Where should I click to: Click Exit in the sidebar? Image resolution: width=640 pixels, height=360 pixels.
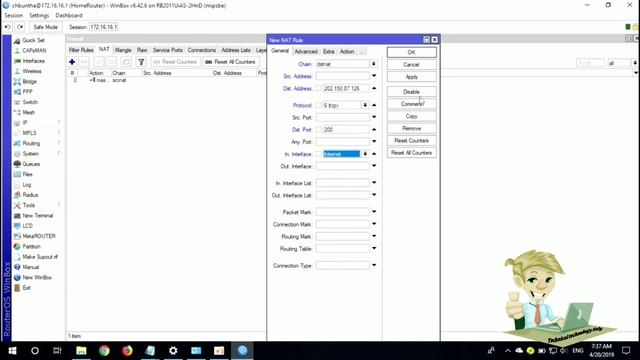point(26,288)
